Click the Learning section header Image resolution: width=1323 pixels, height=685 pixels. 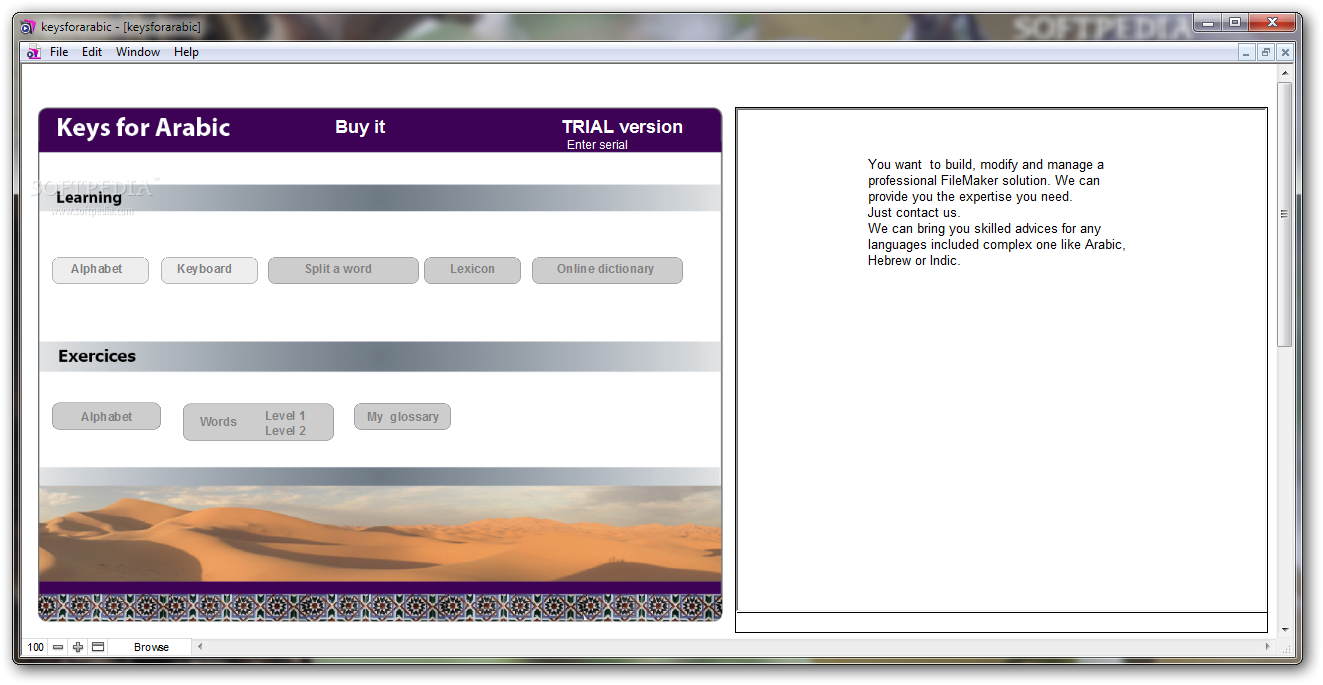[x=89, y=198]
